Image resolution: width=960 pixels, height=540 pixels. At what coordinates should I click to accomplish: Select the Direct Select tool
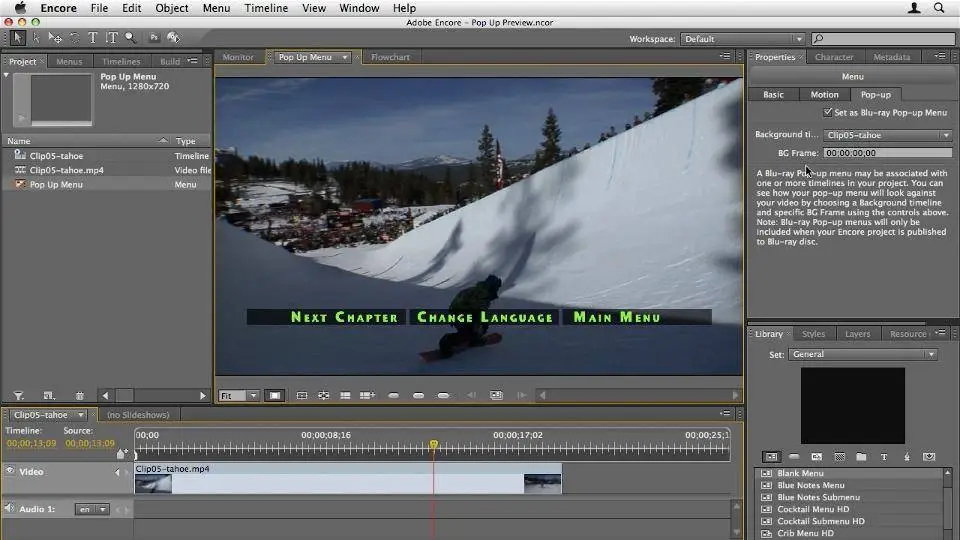click(x=36, y=38)
